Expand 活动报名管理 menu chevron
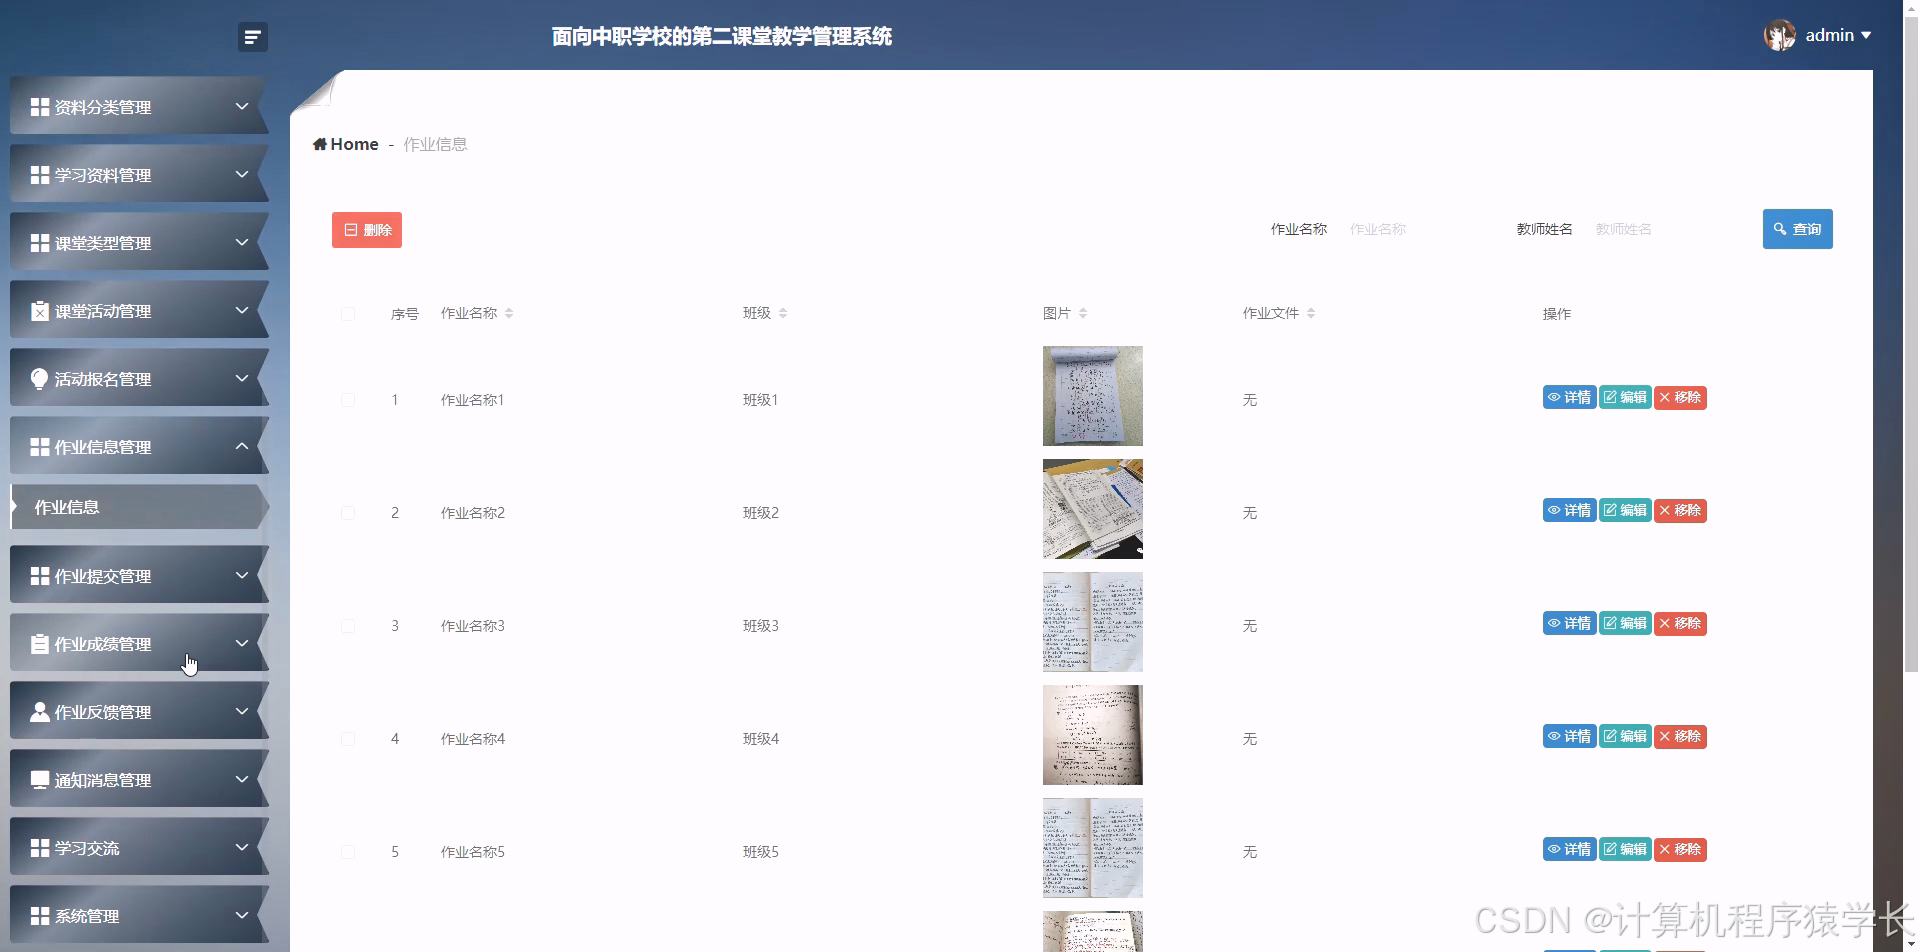Screen dimensions: 1920x952 click(242, 378)
